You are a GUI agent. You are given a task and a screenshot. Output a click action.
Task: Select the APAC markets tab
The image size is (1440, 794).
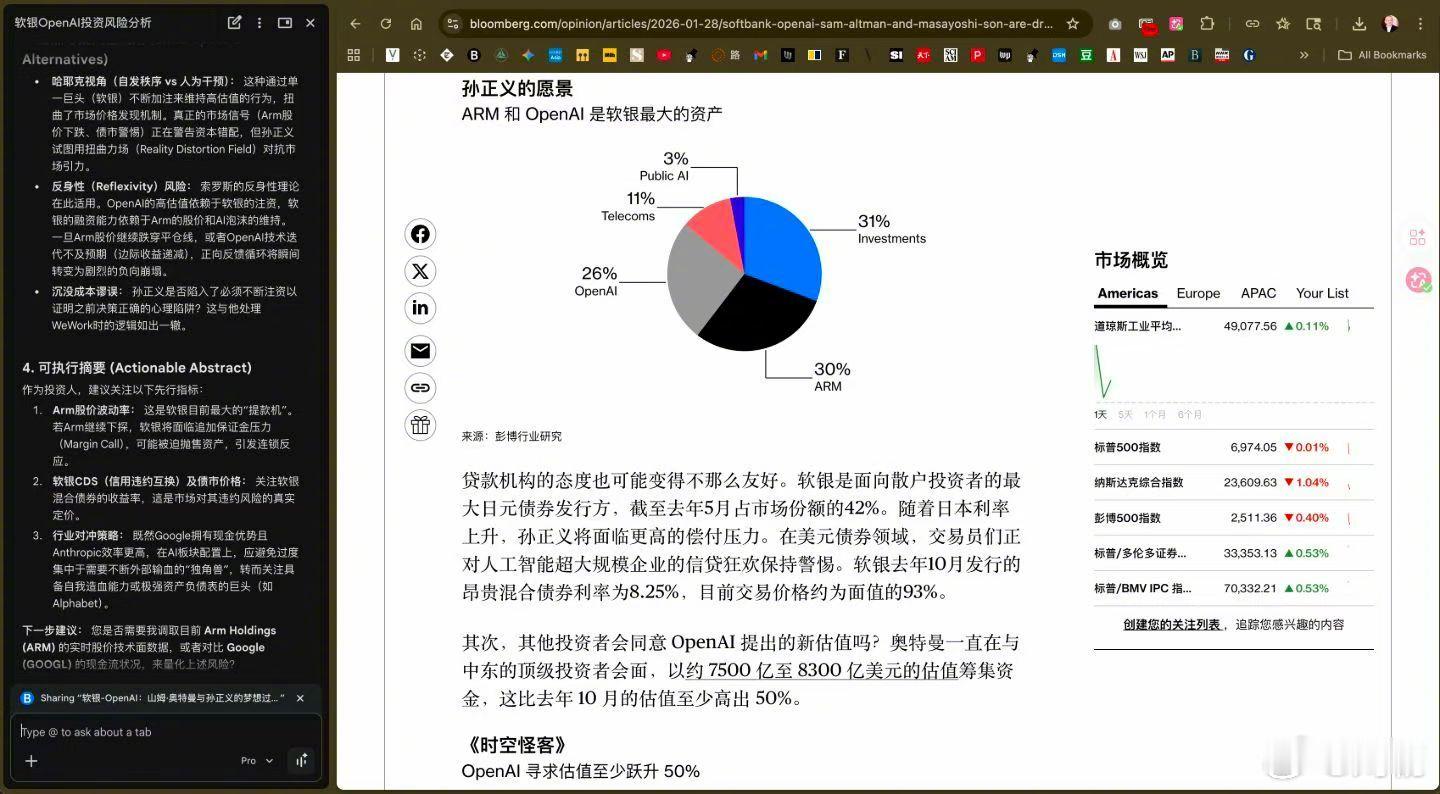pyautogui.click(x=1258, y=293)
